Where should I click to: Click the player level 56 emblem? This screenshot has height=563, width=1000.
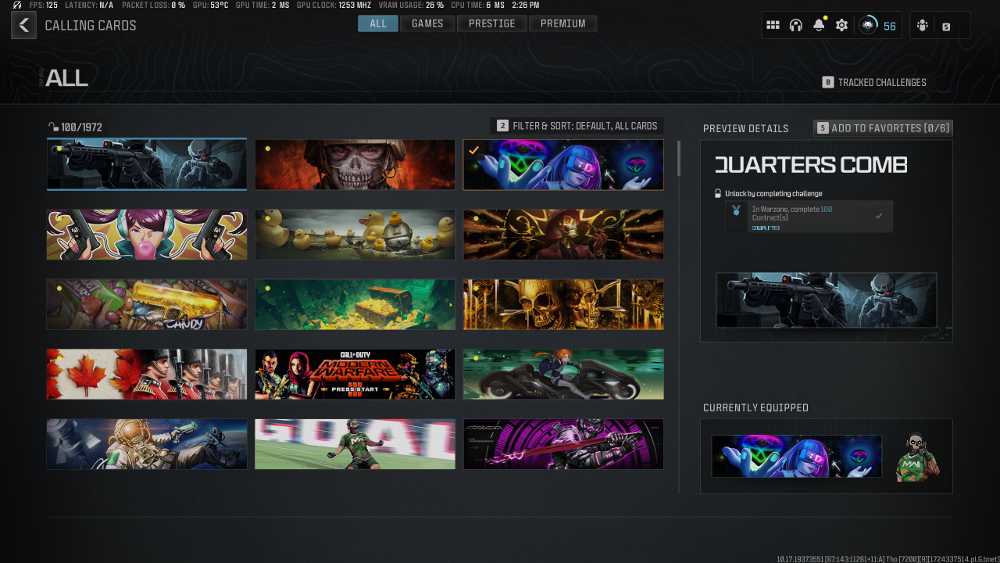pyautogui.click(x=868, y=26)
